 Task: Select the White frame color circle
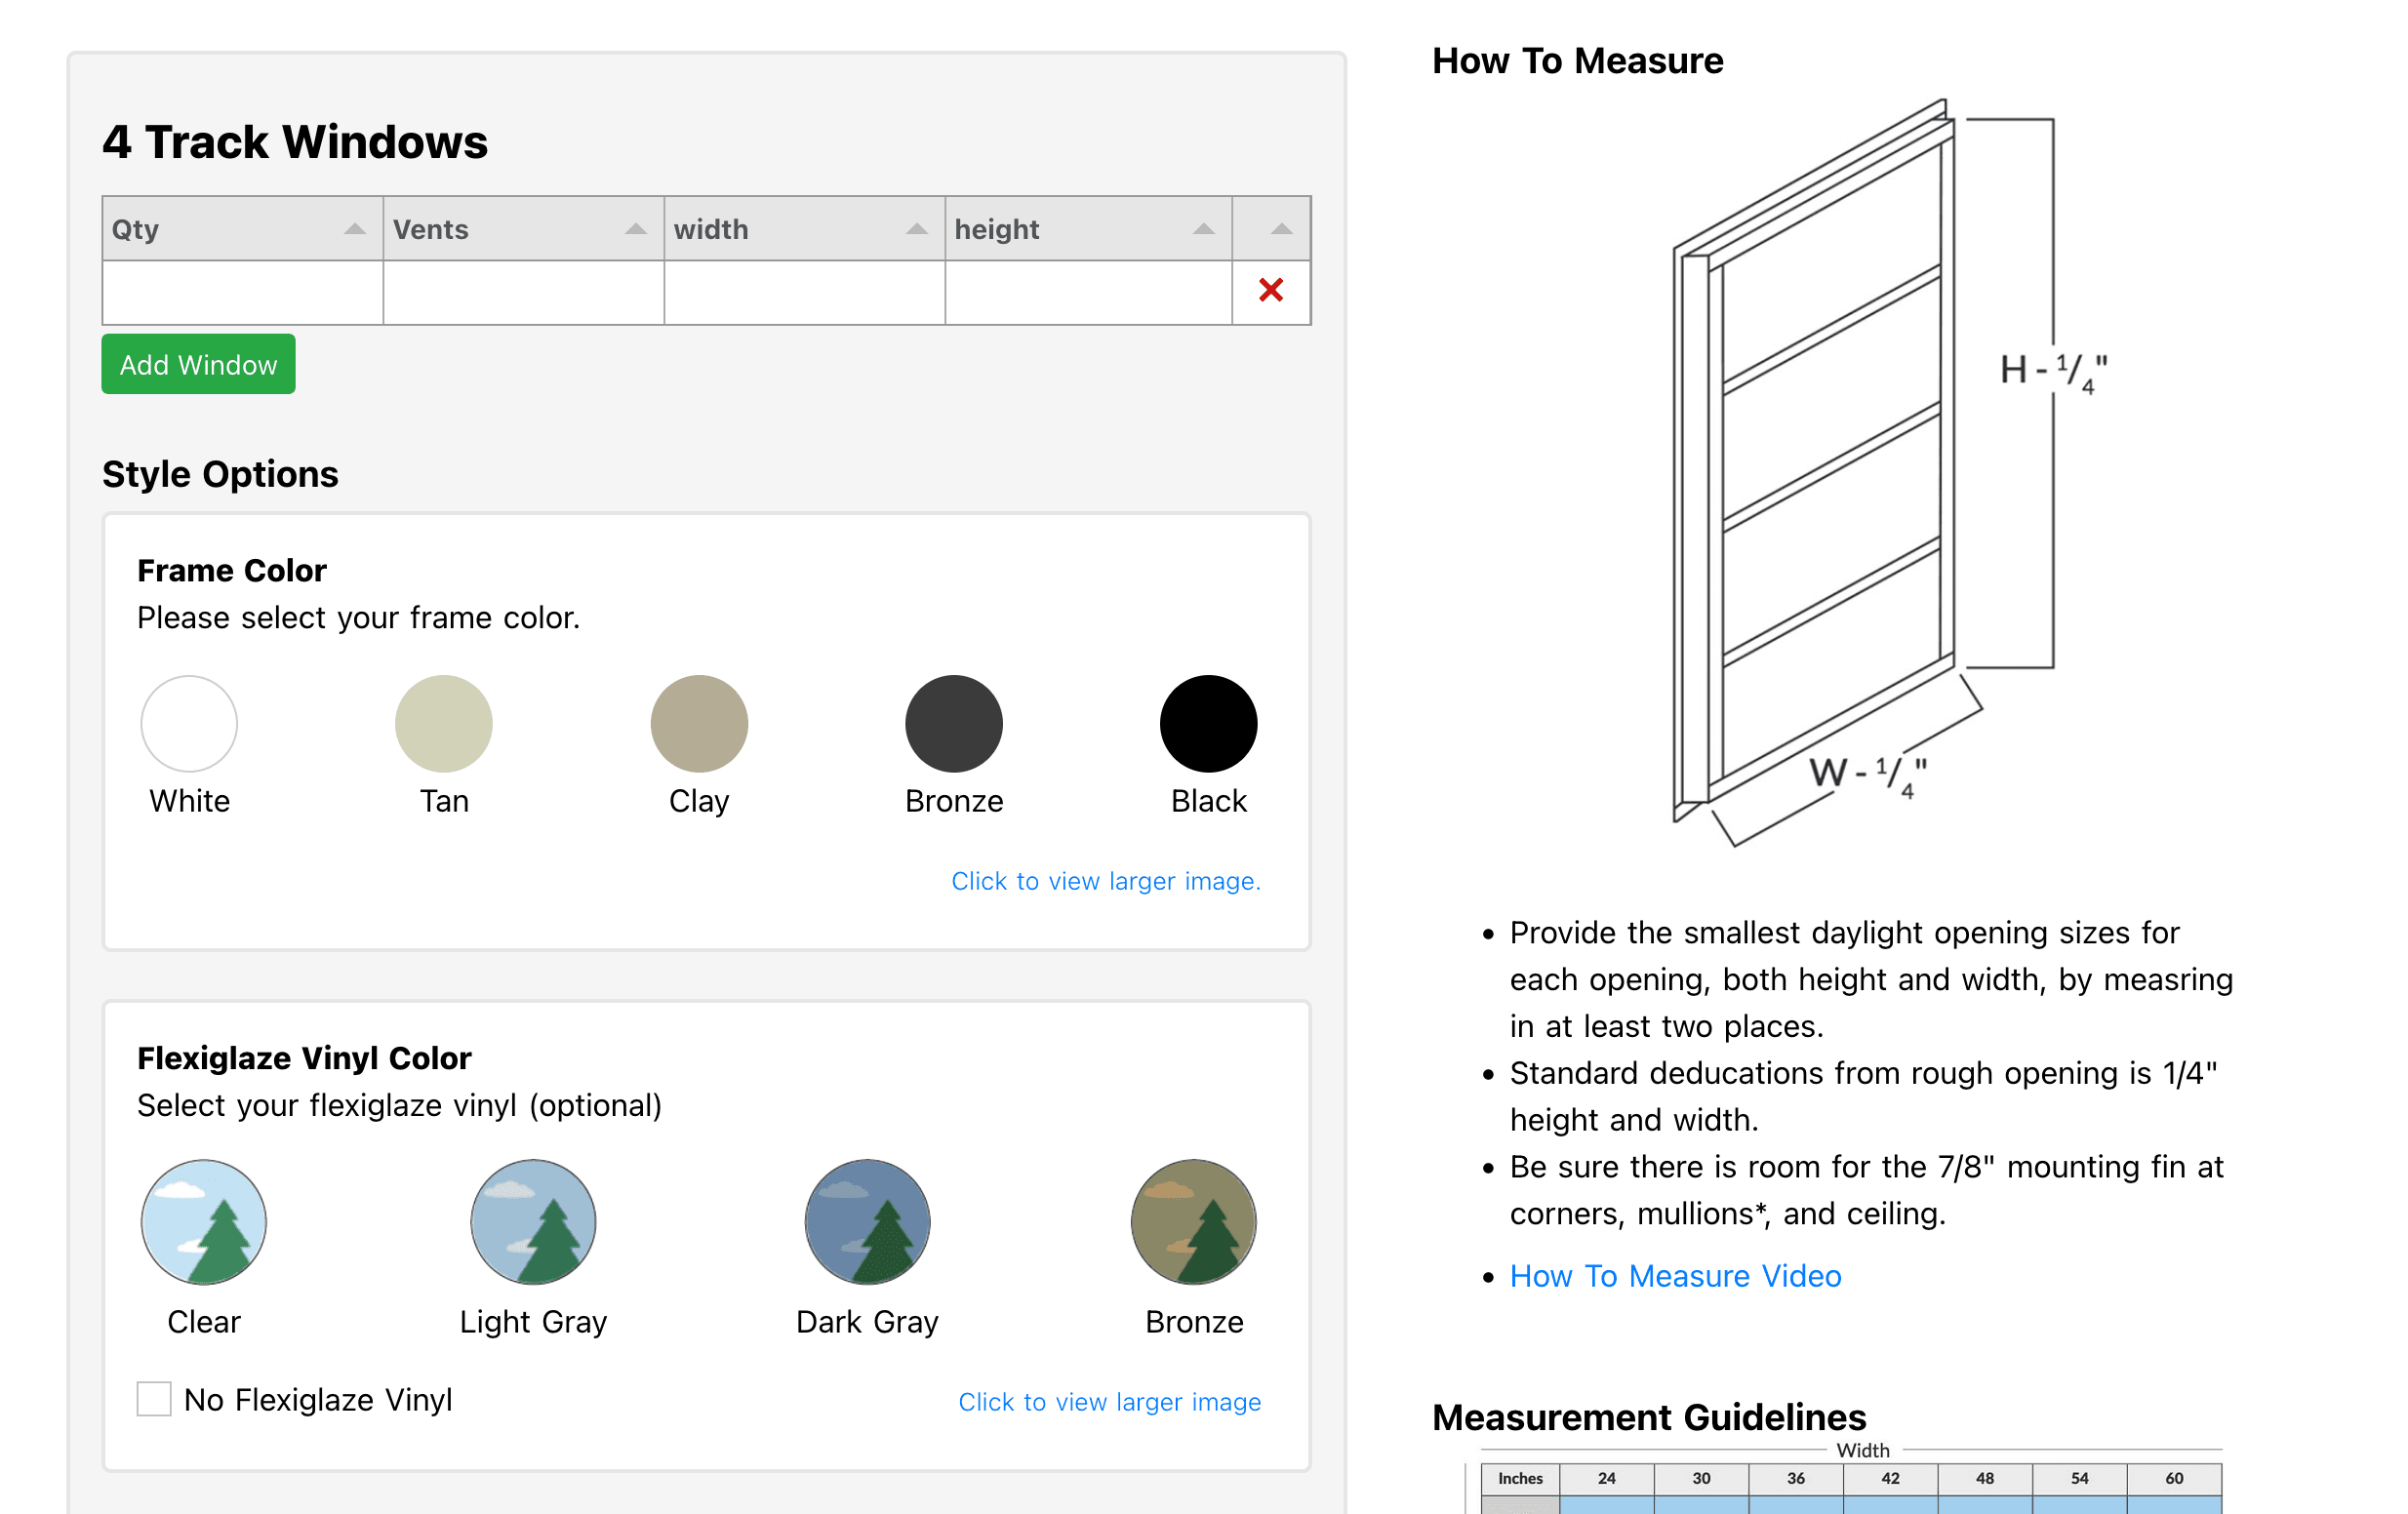[x=189, y=722]
